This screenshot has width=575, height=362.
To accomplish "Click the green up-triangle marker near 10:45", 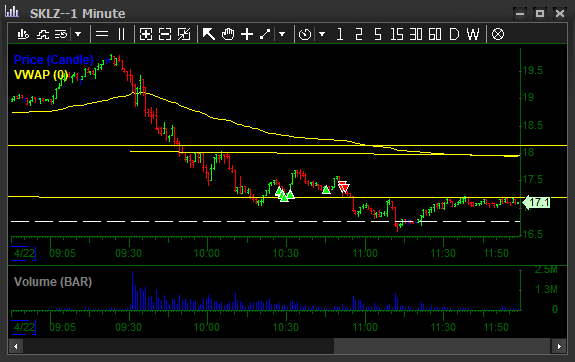I will click(x=326, y=190).
